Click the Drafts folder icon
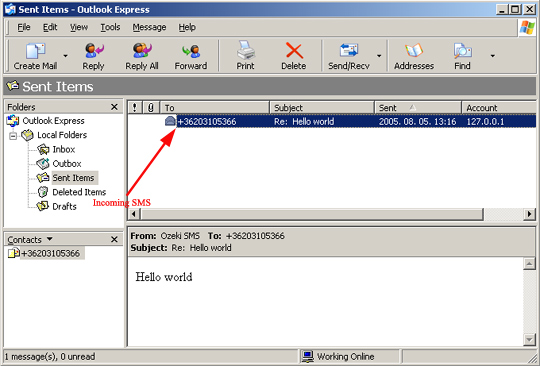Screen dimensions: 540x366 pos(43,206)
